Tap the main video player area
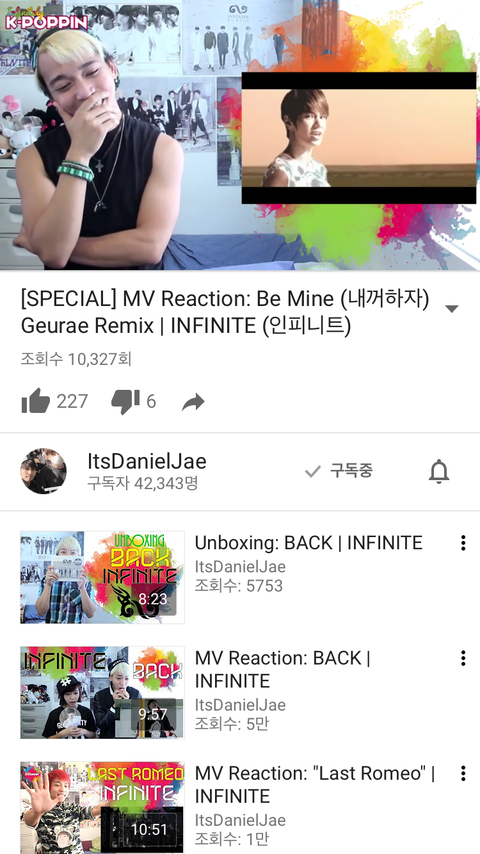This screenshot has width=480, height=854. tap(240, 135)
